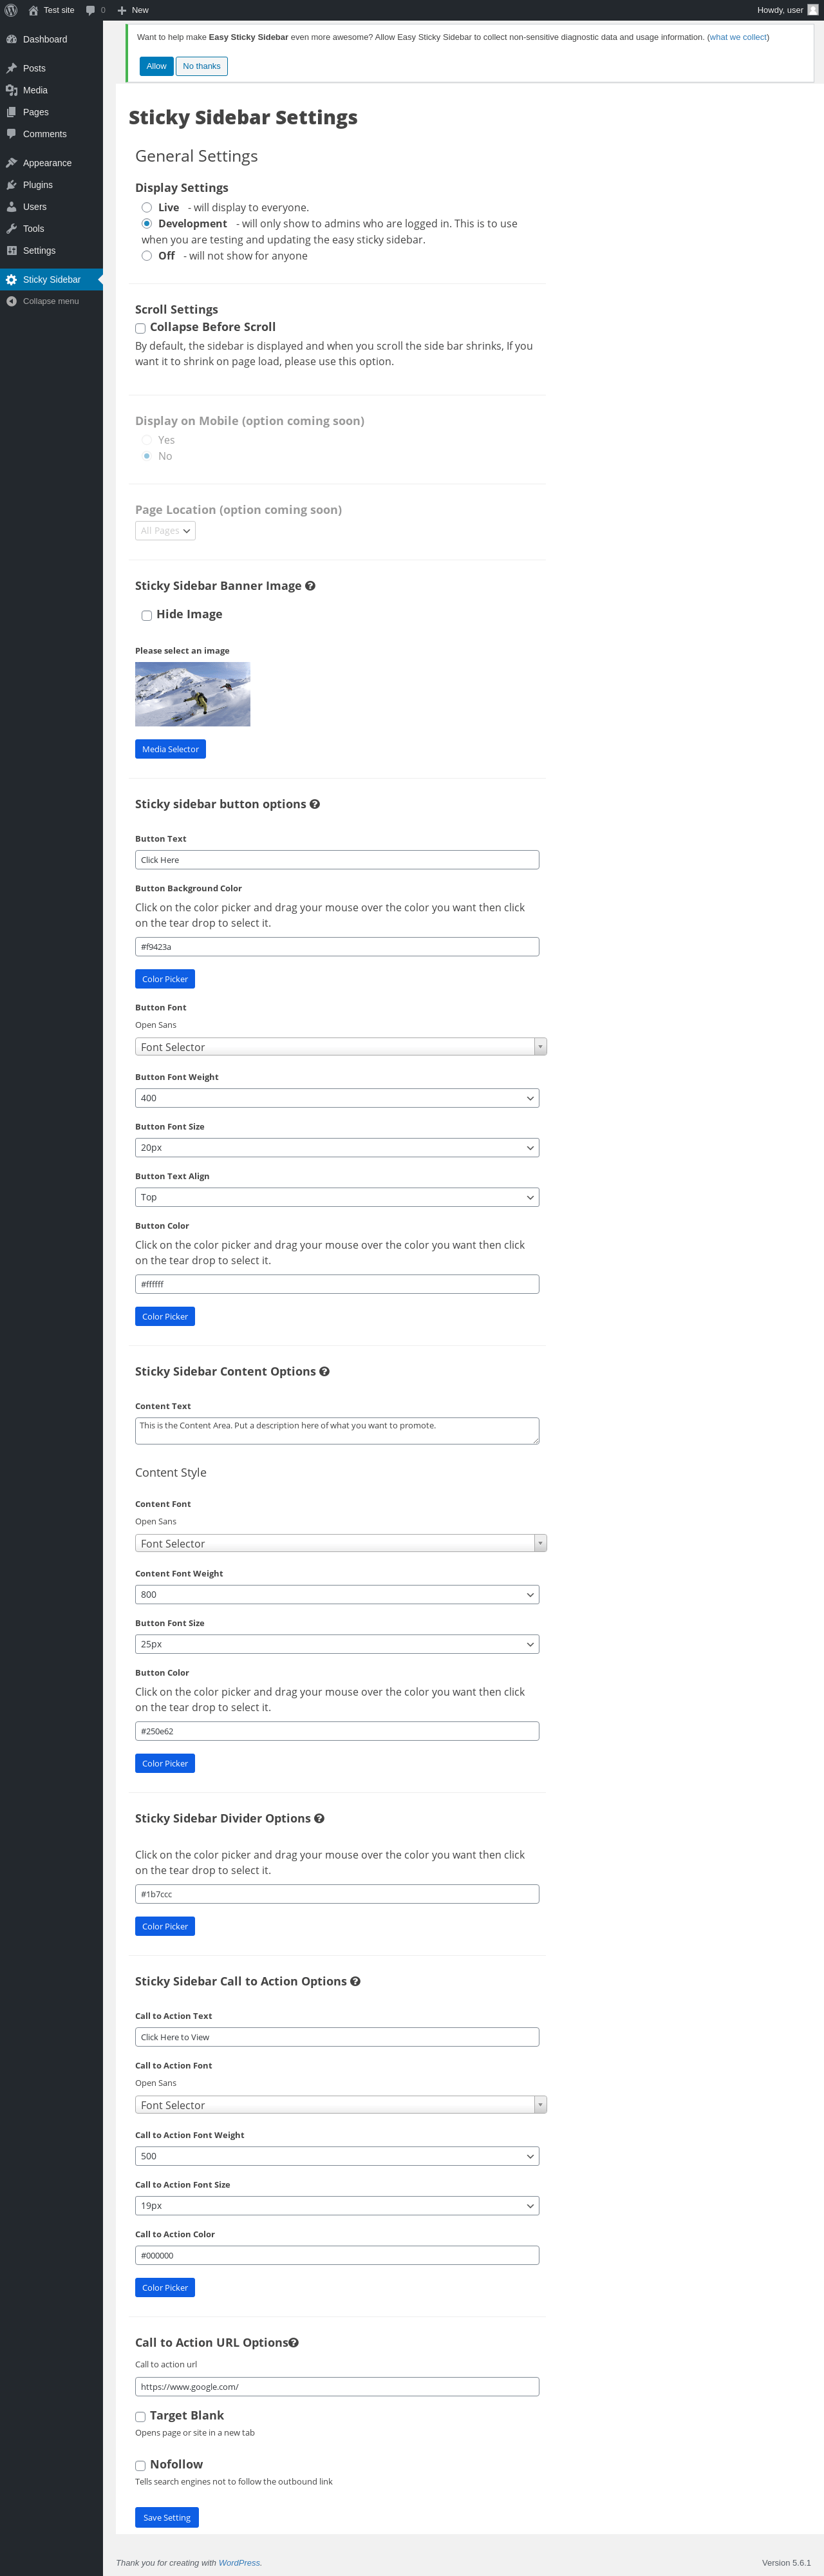The width and height of the screenshot is (824, 2576).
Task: Click help icon next to Sticky Sidebar Divider Options
Action: (x=319, y=1818)
